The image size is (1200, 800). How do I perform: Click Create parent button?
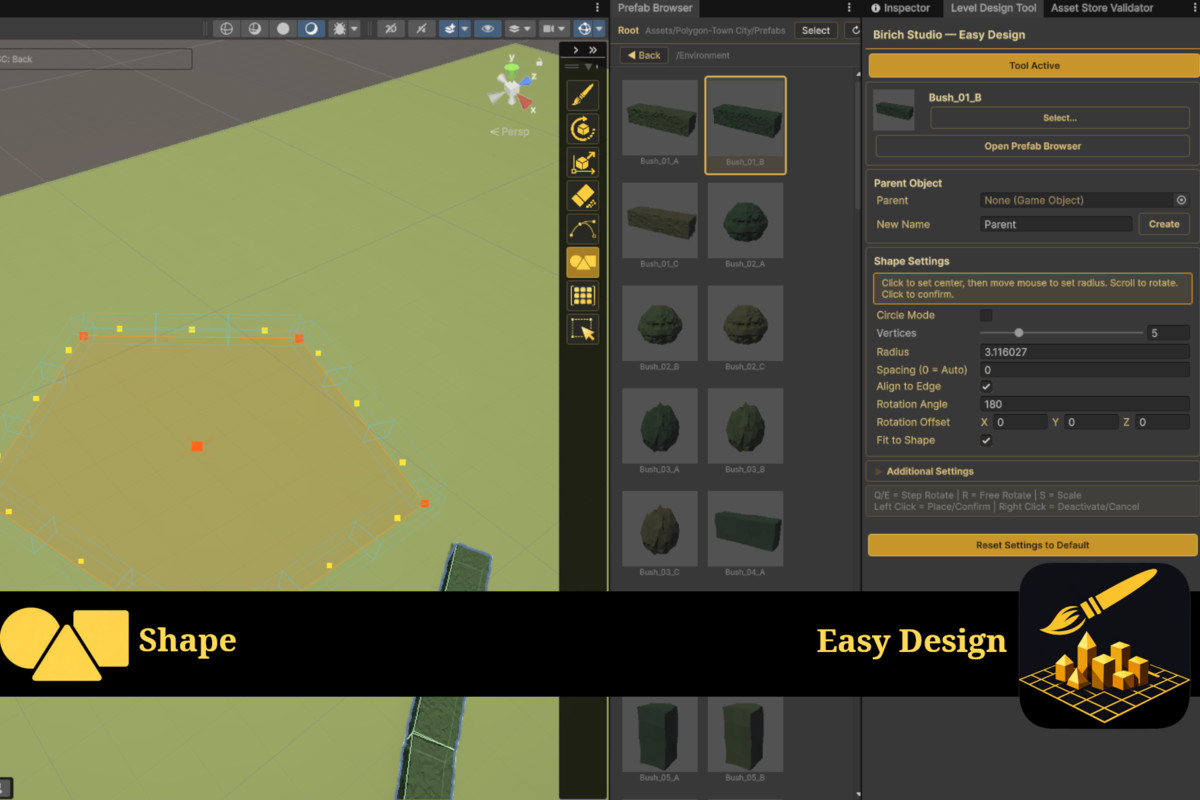point(1164,224)
